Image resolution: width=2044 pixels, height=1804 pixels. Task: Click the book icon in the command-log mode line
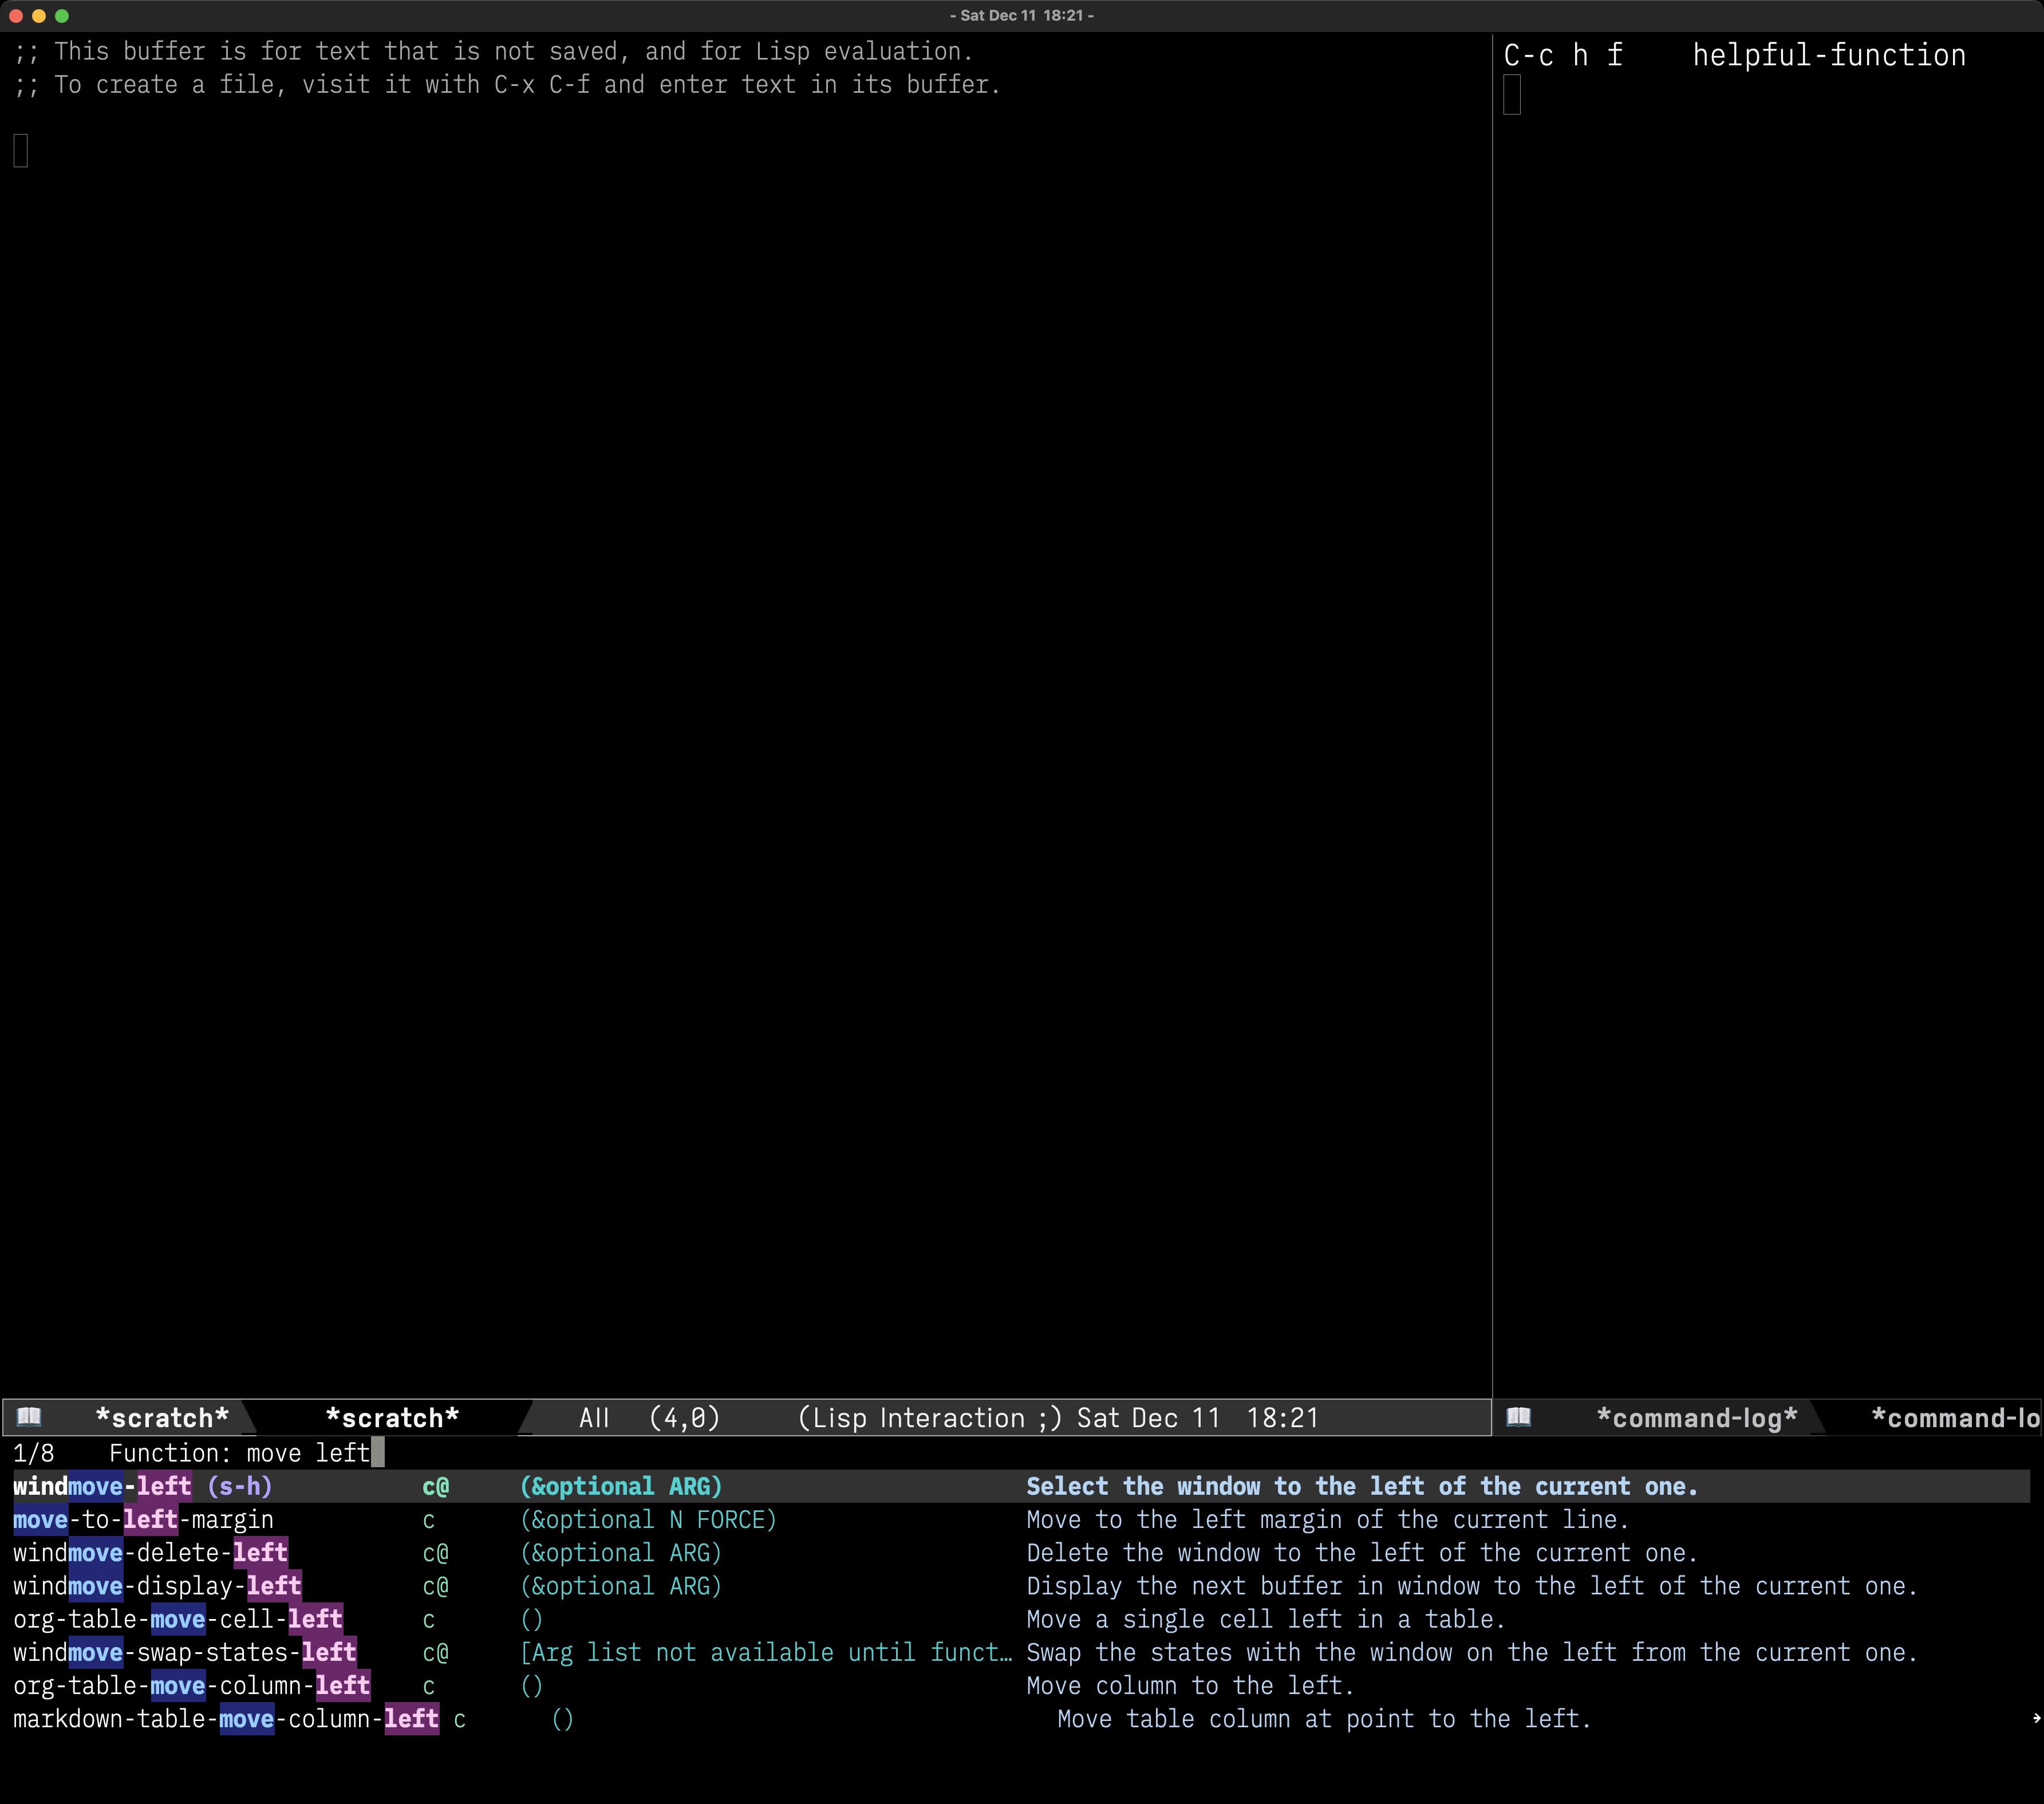[x=1519, y=1417]
